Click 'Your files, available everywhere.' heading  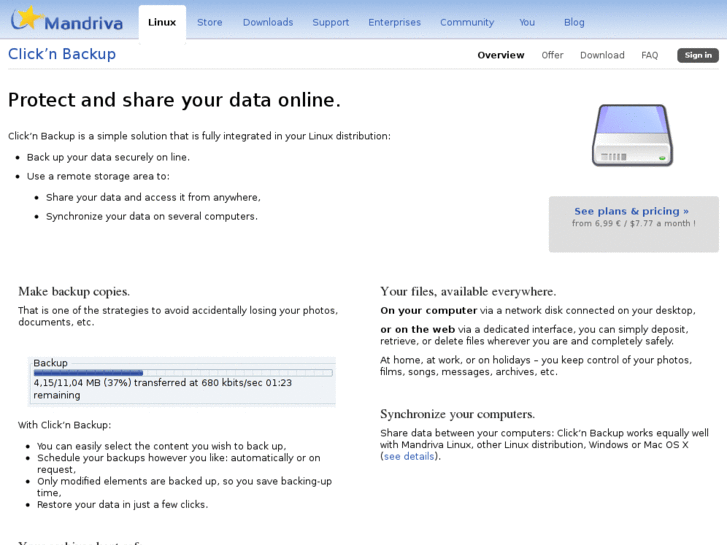(468, 291)
